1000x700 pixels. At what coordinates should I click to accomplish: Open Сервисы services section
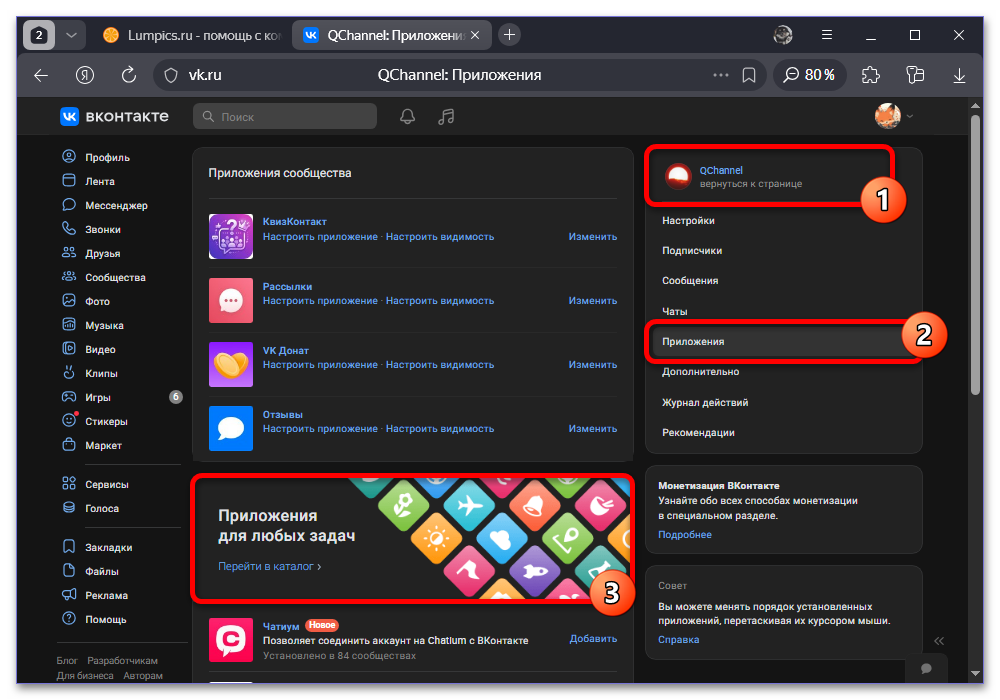coord(96,484)
